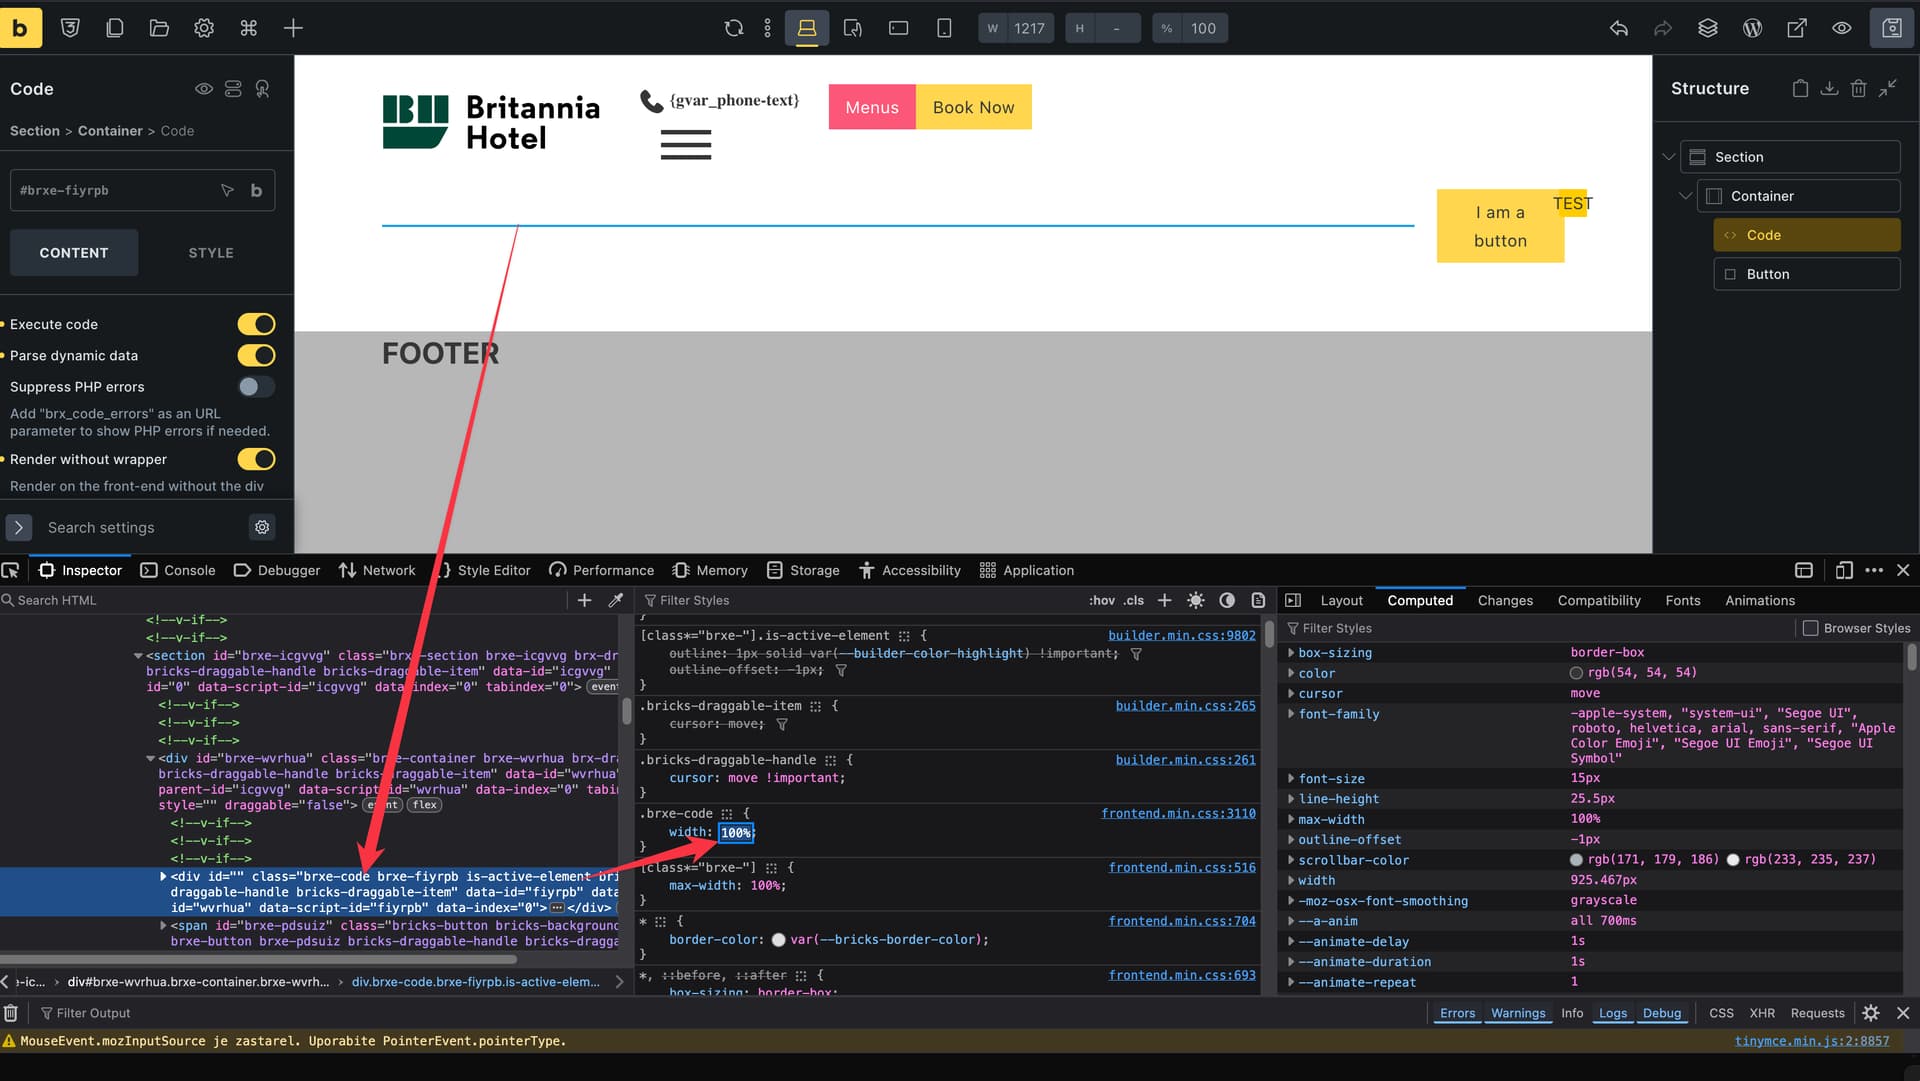Toggle Execute code switch
Screen dimensions: 1920x1081
click(x=256, y=324)
